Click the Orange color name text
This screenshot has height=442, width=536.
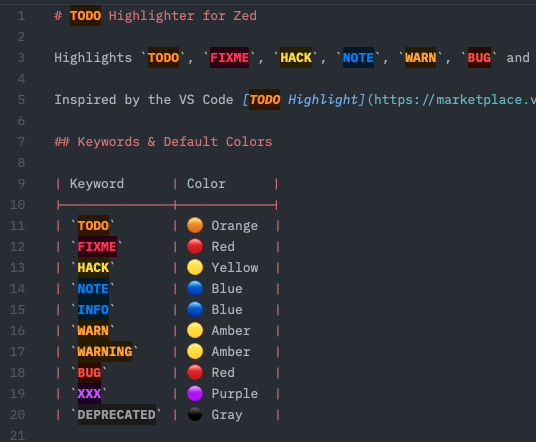[234, 226]
